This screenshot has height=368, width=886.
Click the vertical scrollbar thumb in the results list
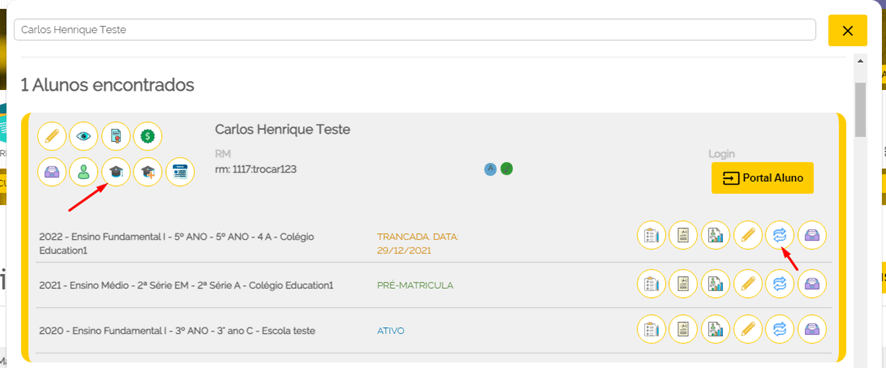(861, 110)
